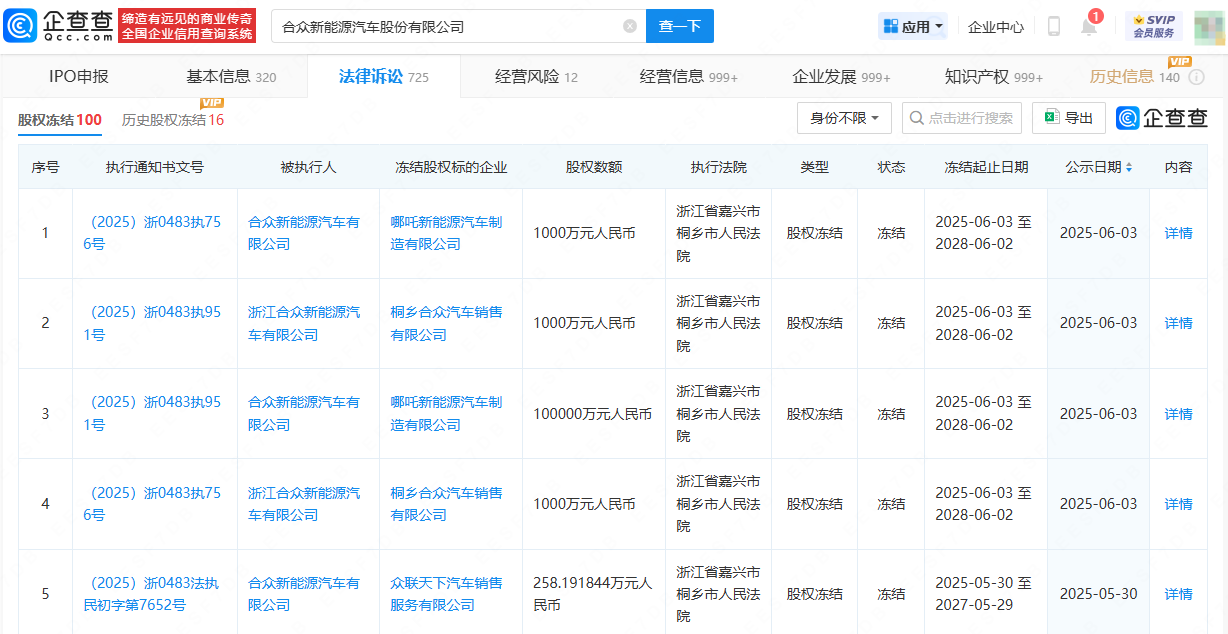
Task: Open 详情 for the first frozen equity record
Action: click(1178, 232)
